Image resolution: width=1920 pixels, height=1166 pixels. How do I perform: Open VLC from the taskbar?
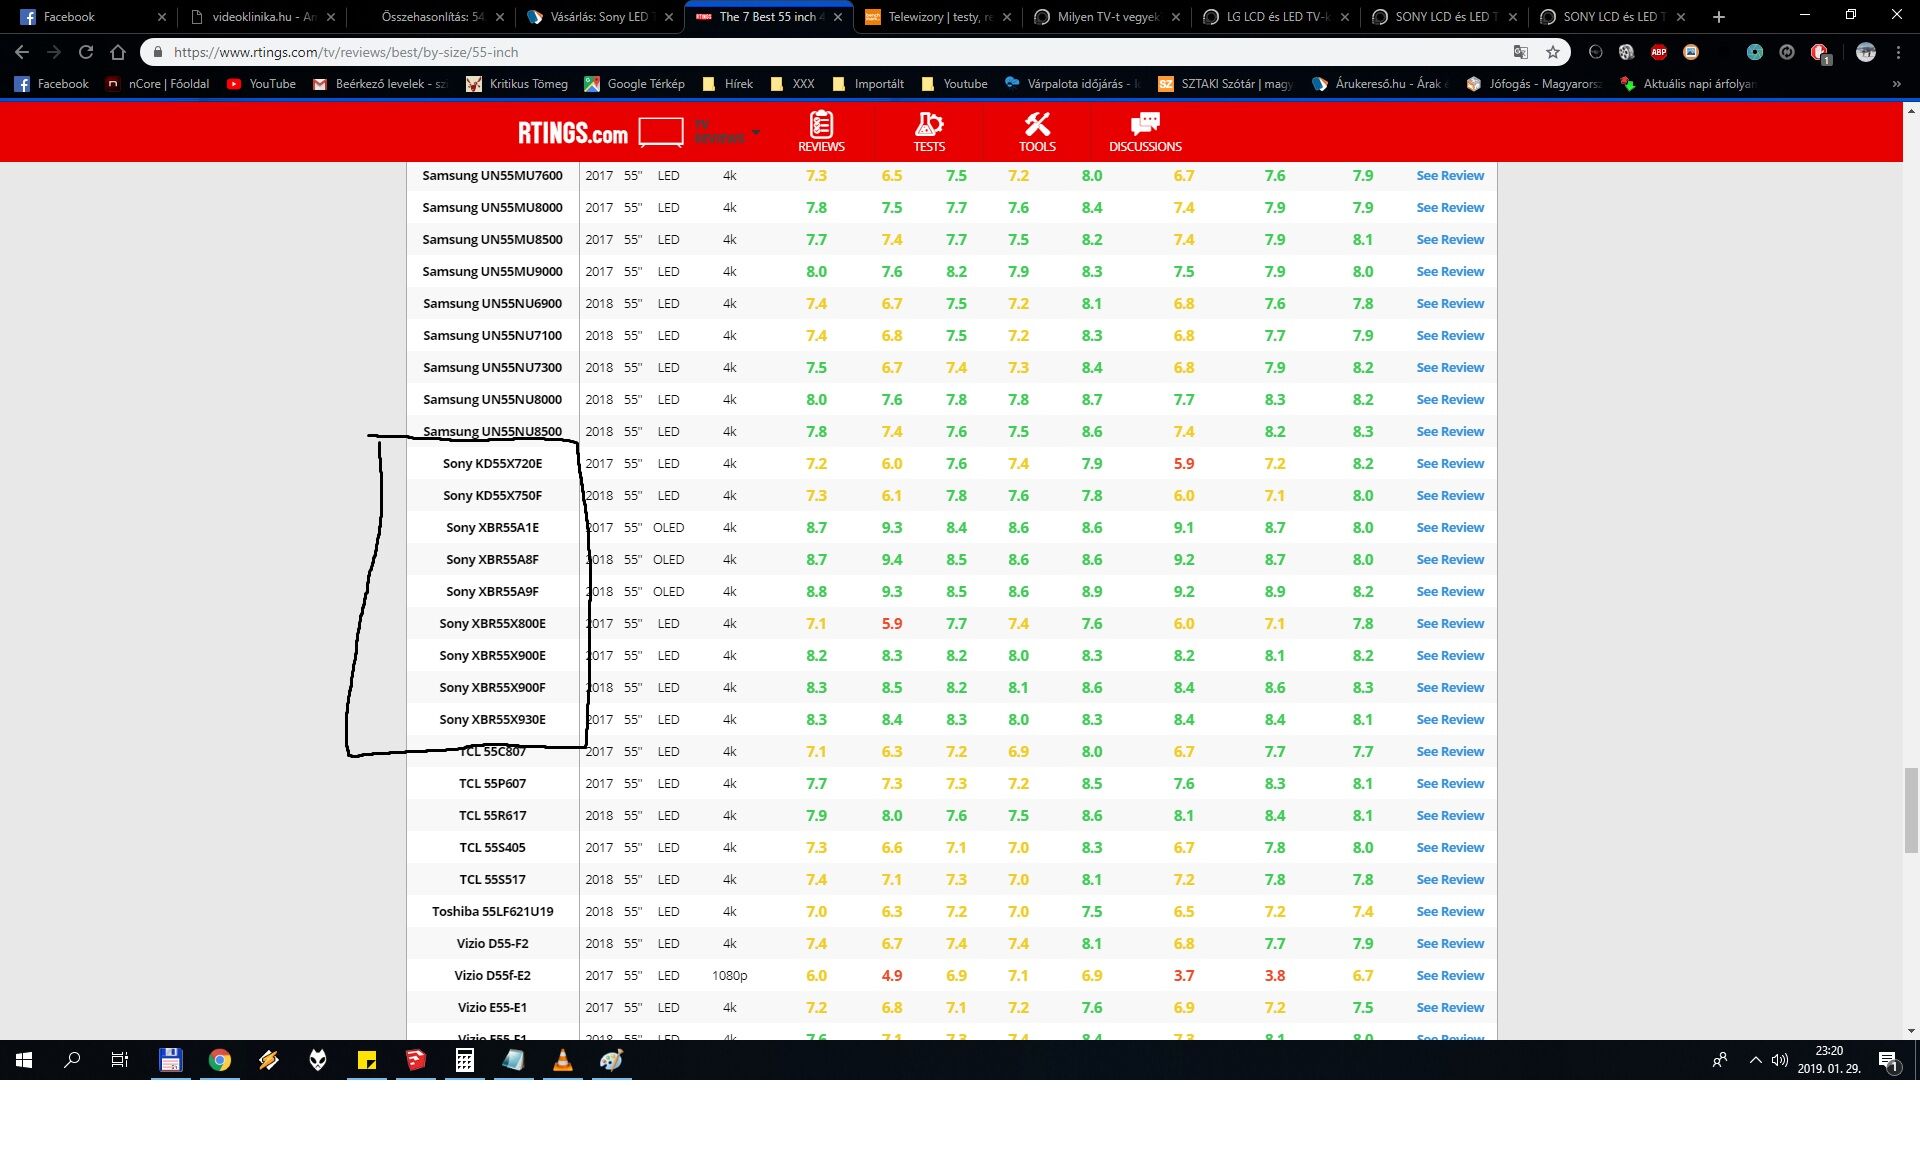563,1060
